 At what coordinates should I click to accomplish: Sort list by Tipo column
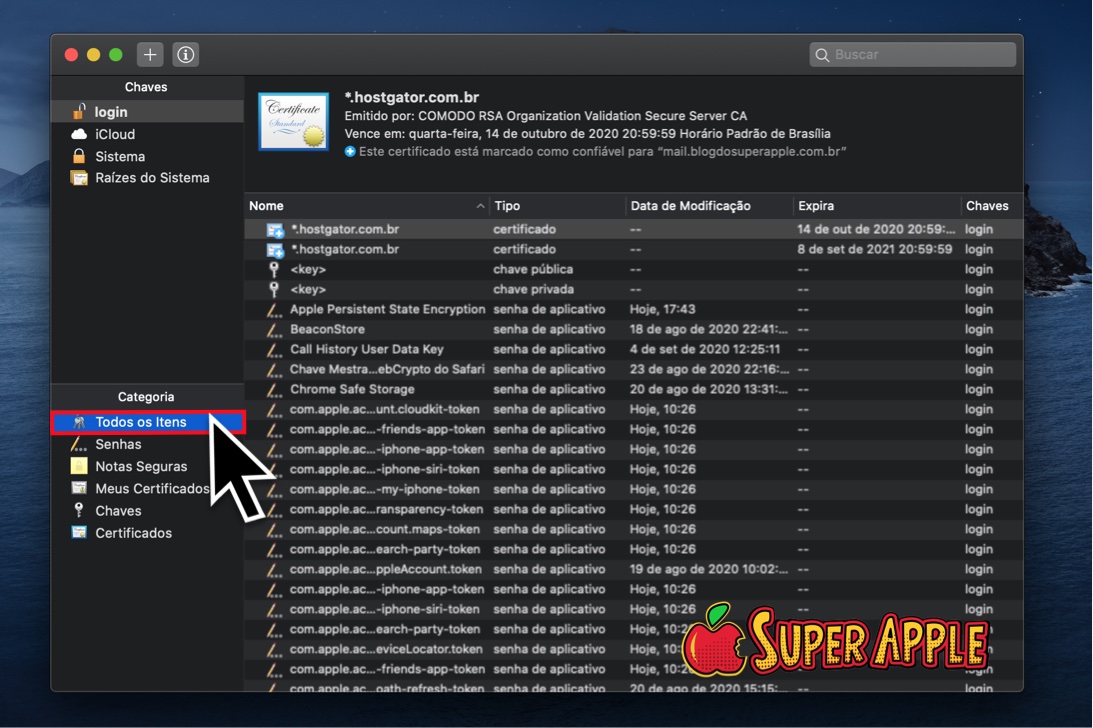(507, 206)
